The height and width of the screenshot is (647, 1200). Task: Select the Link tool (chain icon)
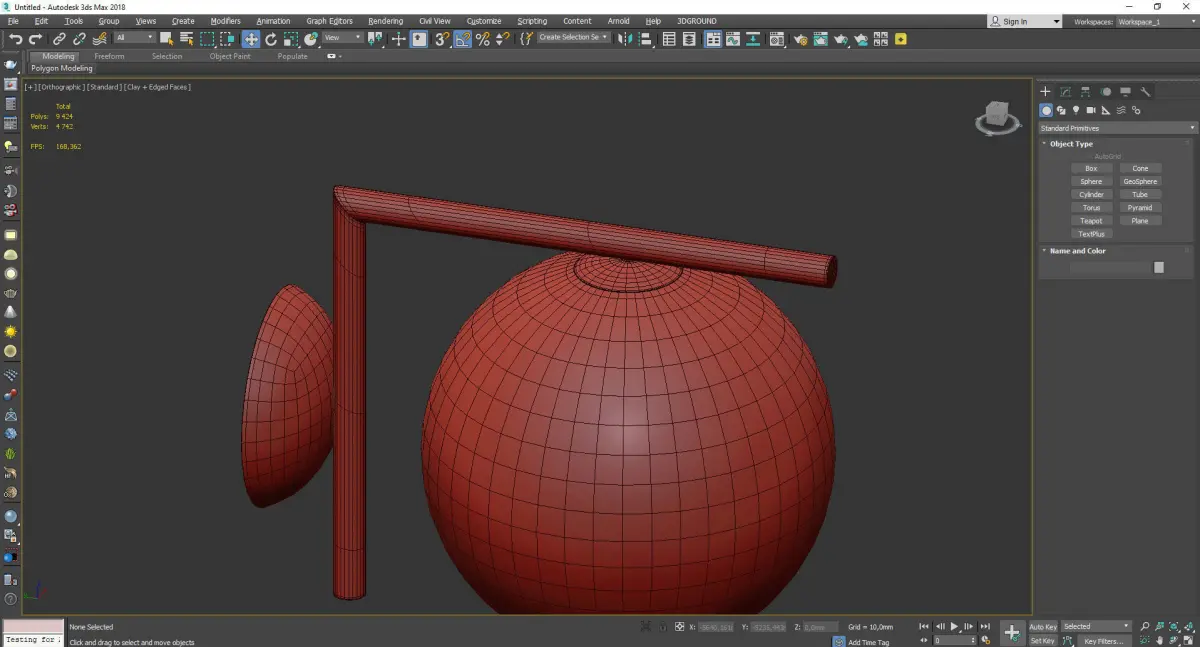pos(59,39)
